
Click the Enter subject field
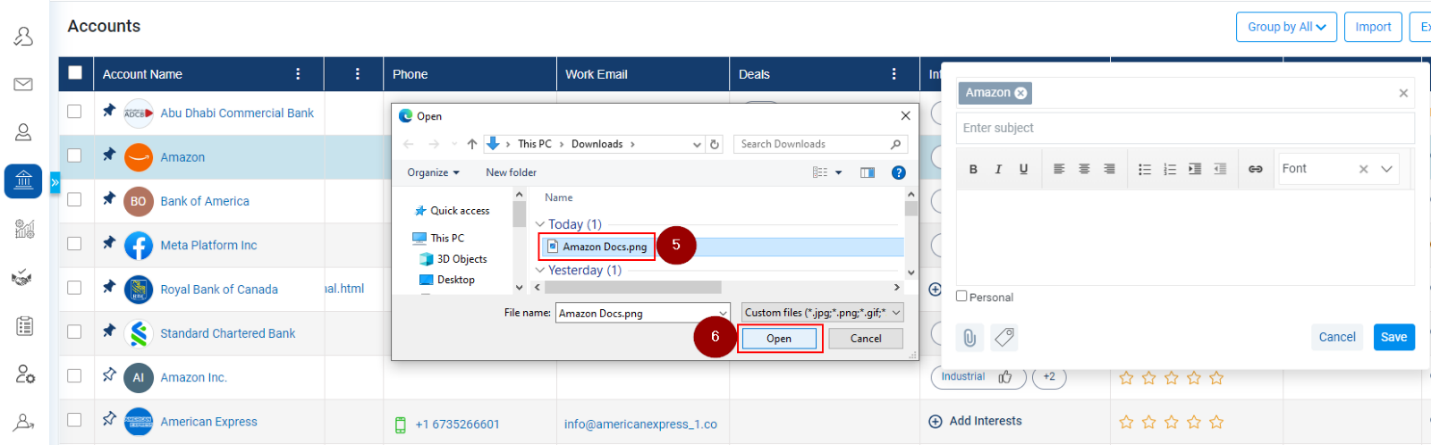point(1185,128)
